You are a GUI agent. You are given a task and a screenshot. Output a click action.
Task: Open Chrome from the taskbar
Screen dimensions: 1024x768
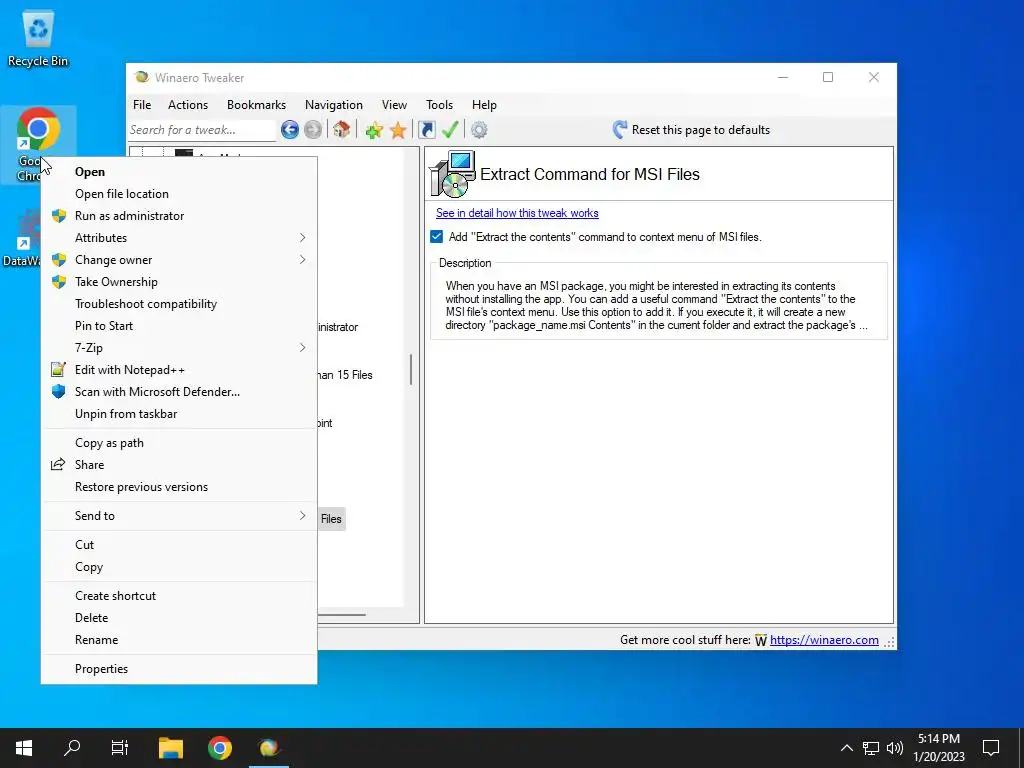[x=220, y=748]
